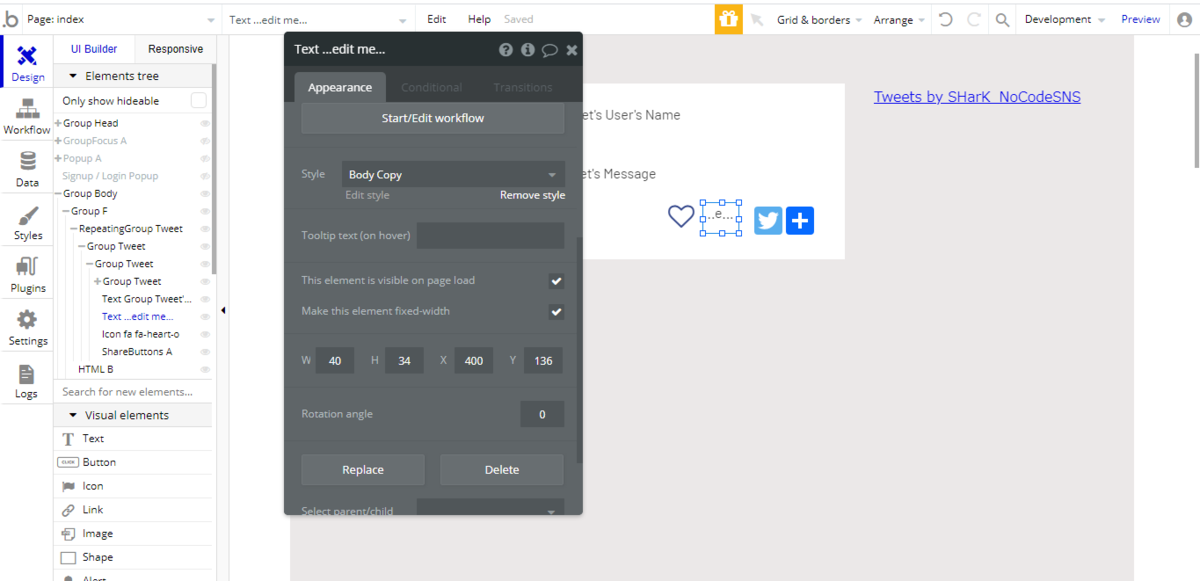Click Start/Edit workflow button
Screen dimensions: 1200x581
click(433, 118)
